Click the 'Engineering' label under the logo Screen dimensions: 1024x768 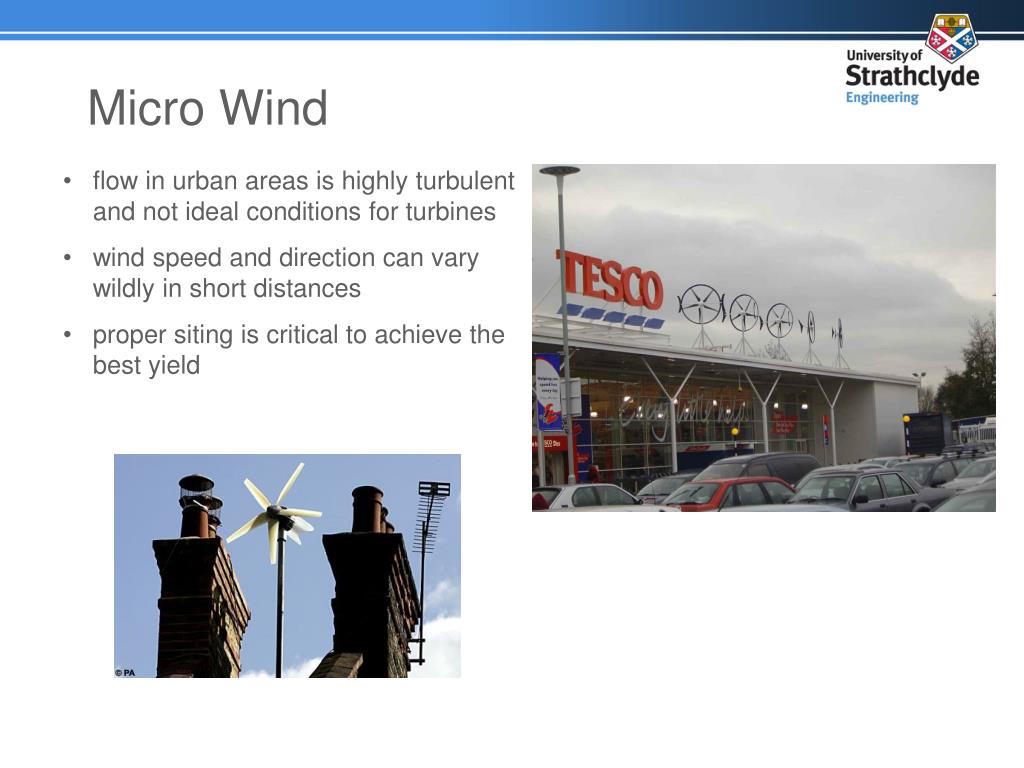point(882,97)
